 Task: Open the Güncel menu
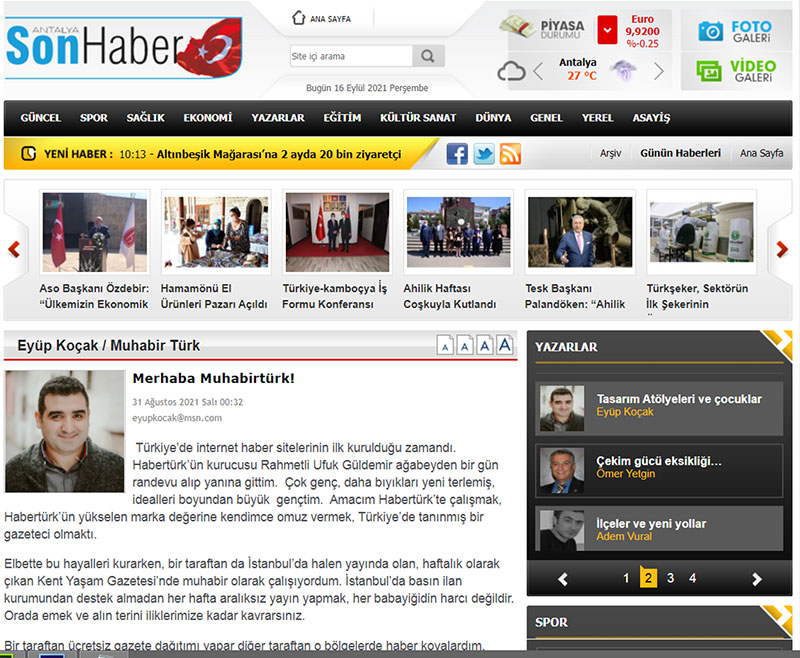pos(40,118)
